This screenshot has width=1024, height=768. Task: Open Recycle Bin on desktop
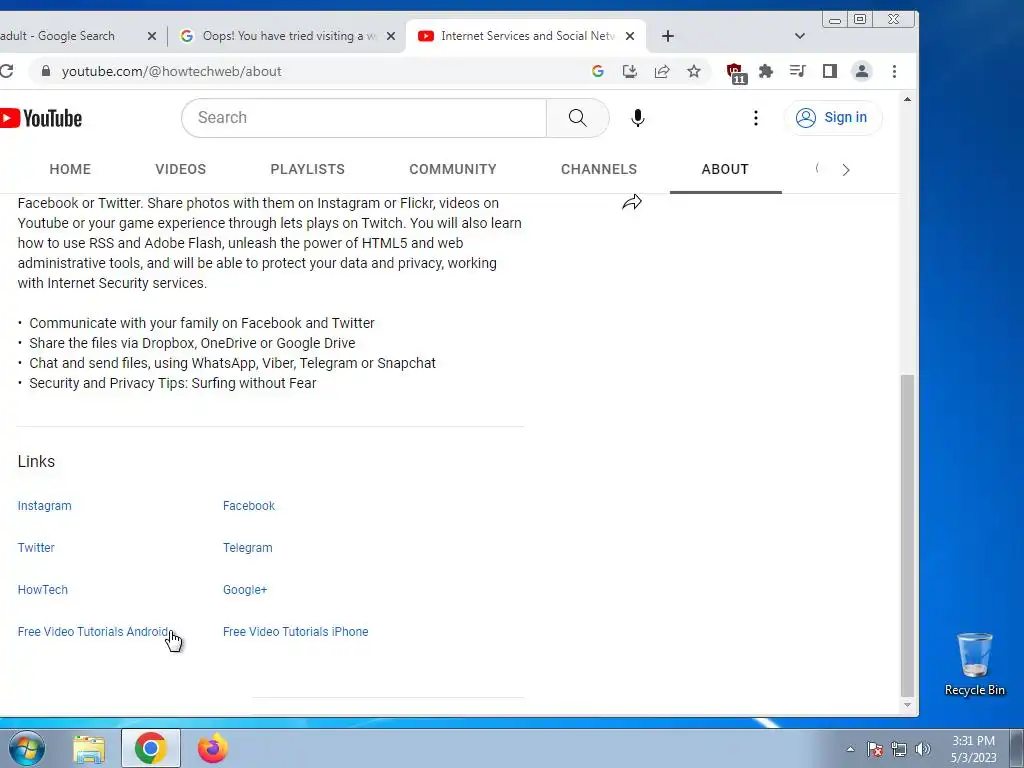click(x=974, y=664)
